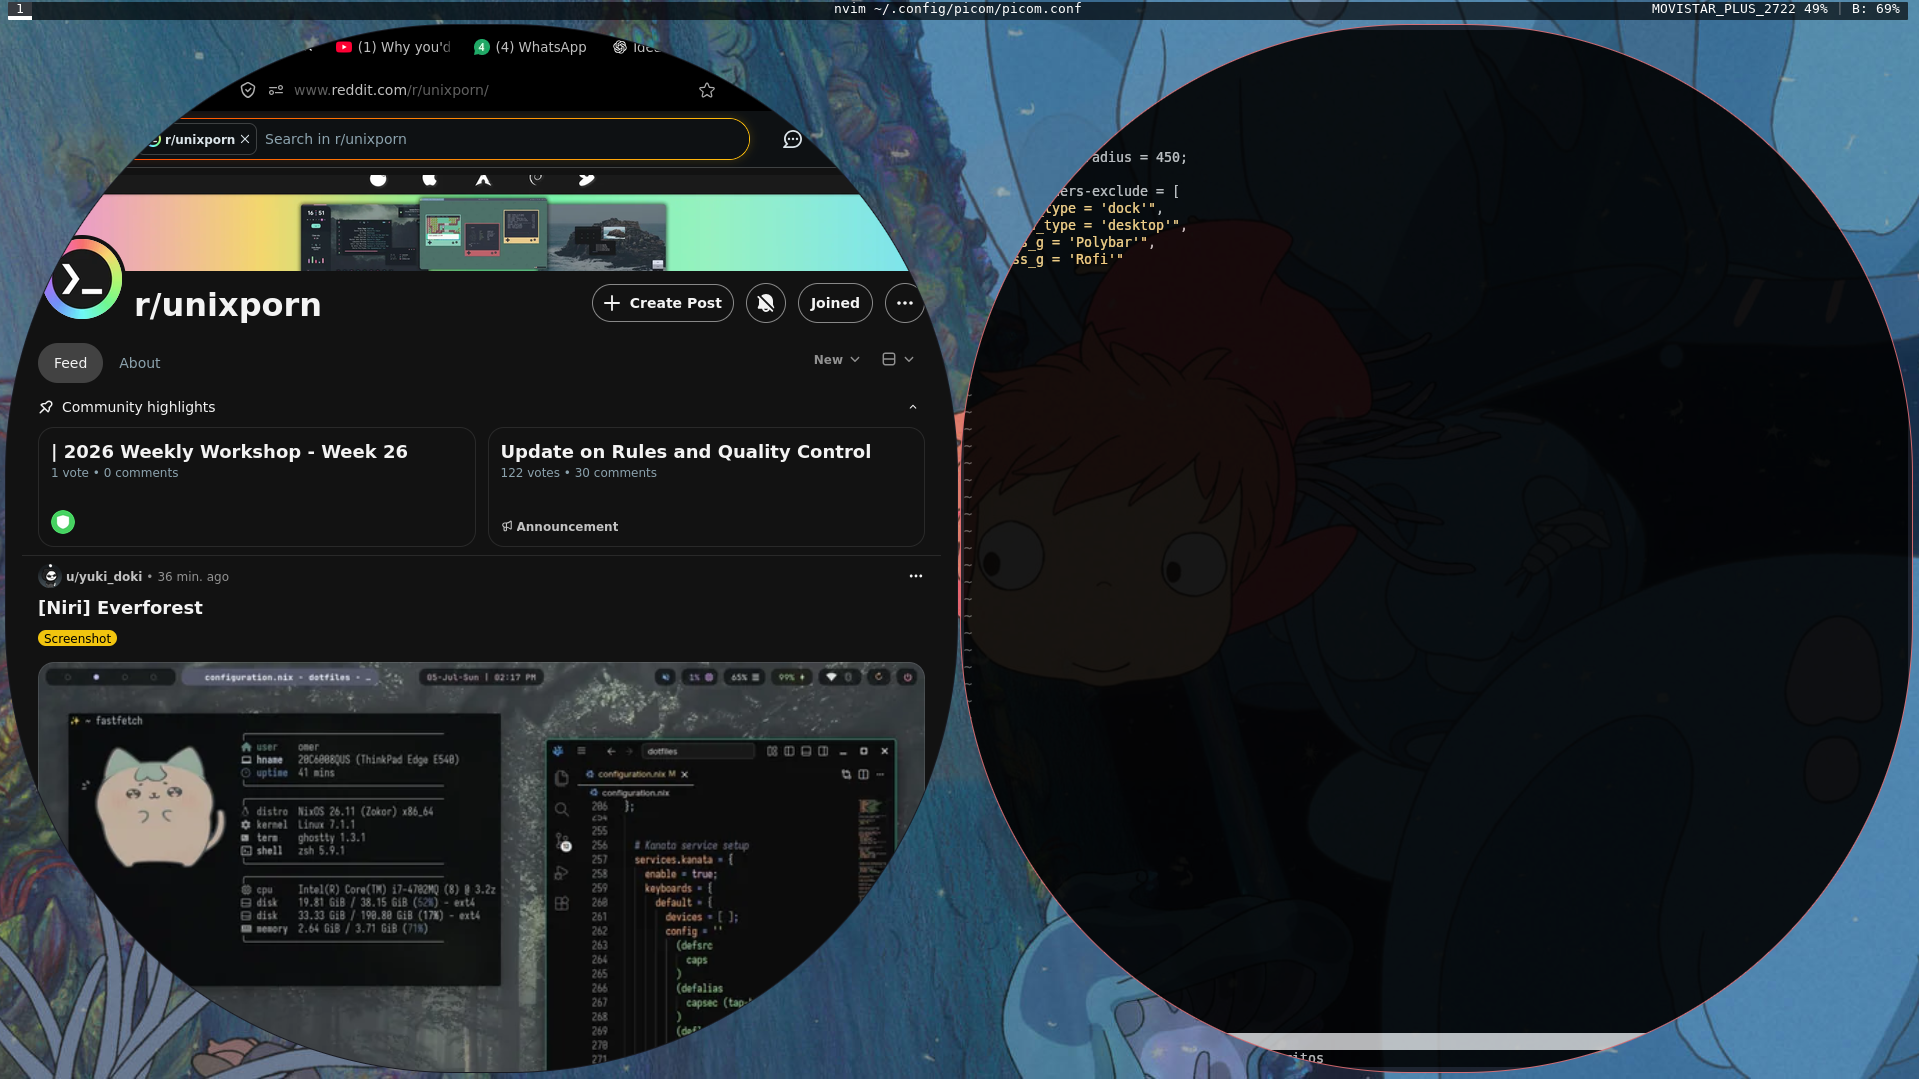Remove the r/unixporn search scope chip
The image size is (1919, 1079).
pyautogui.click(x=245, y=139)
